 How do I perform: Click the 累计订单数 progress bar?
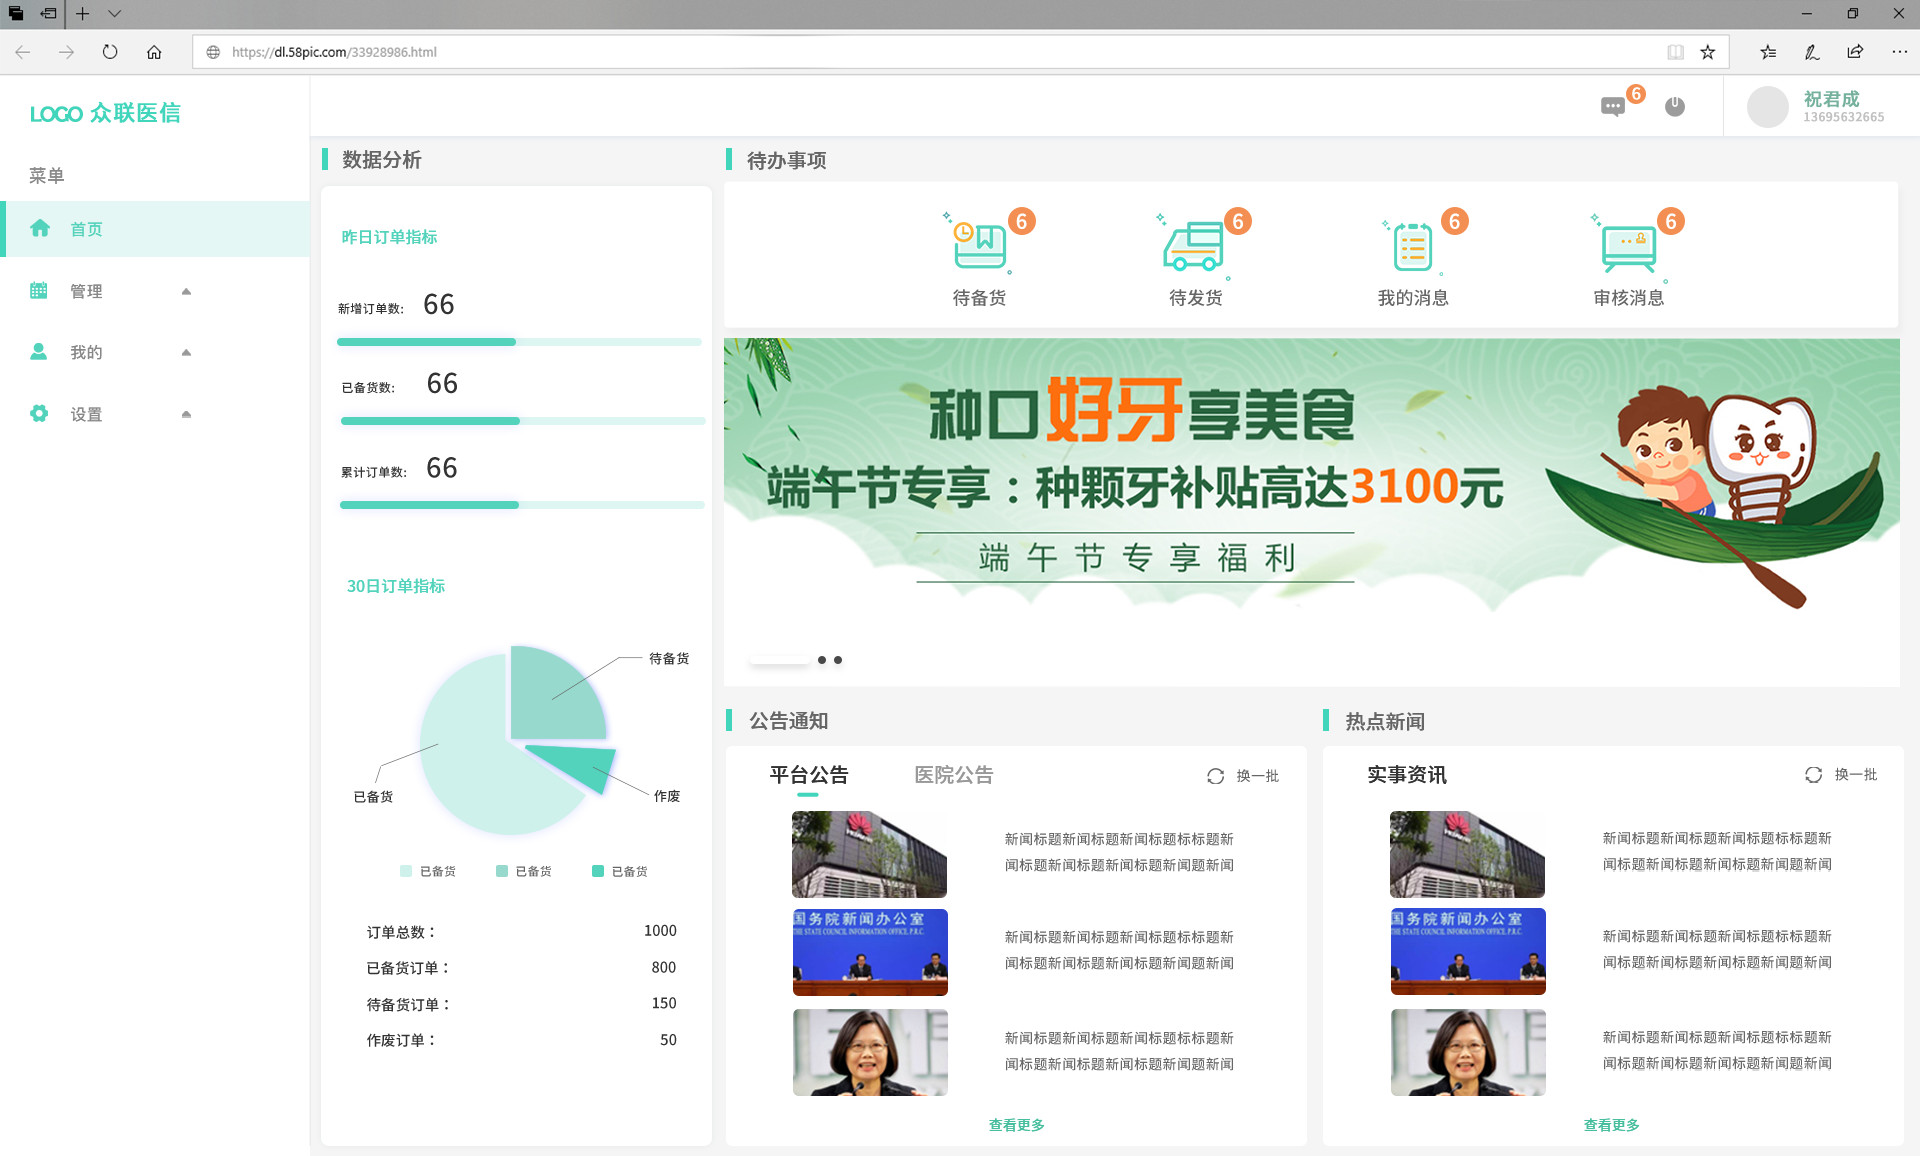click(522, 505)
